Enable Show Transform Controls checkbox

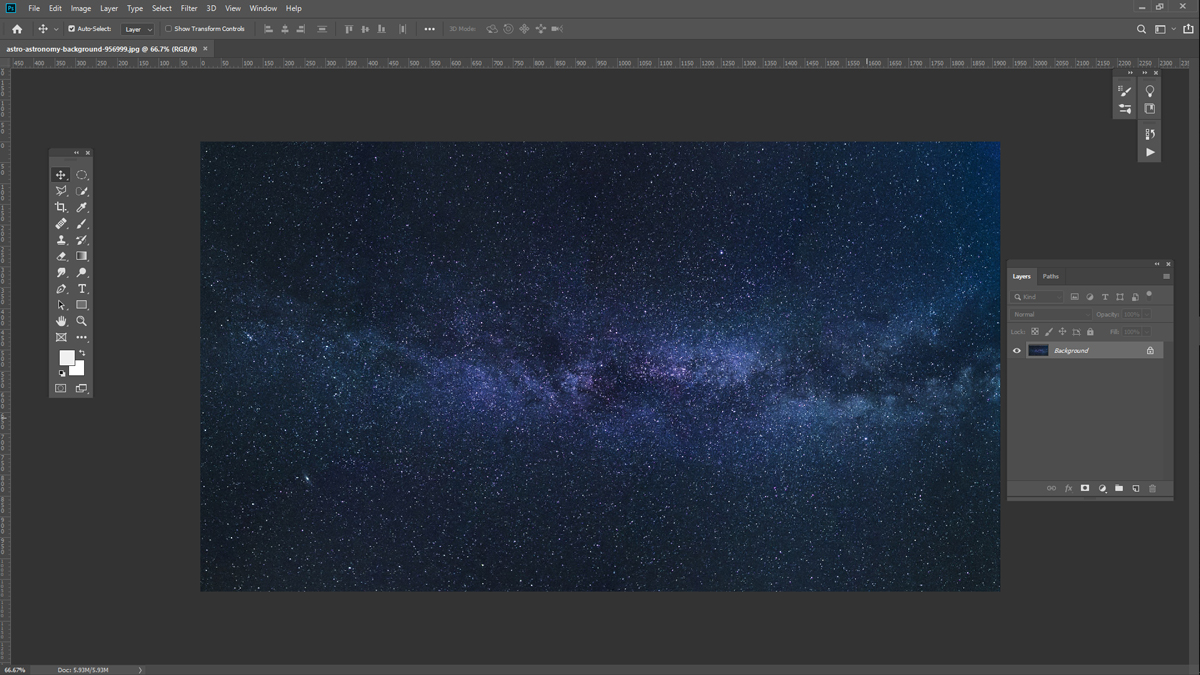(x=168, y=29)
